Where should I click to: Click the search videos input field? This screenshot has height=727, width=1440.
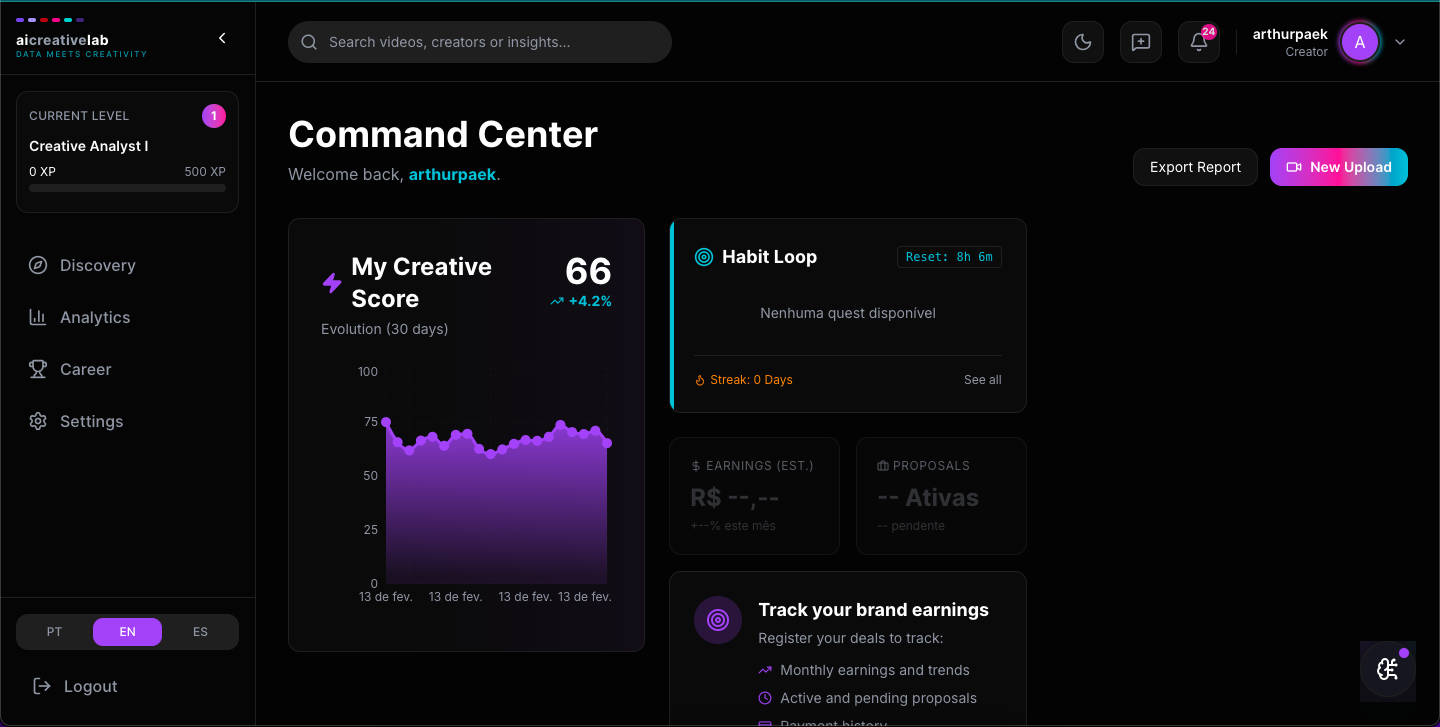(x=479, y=42)
